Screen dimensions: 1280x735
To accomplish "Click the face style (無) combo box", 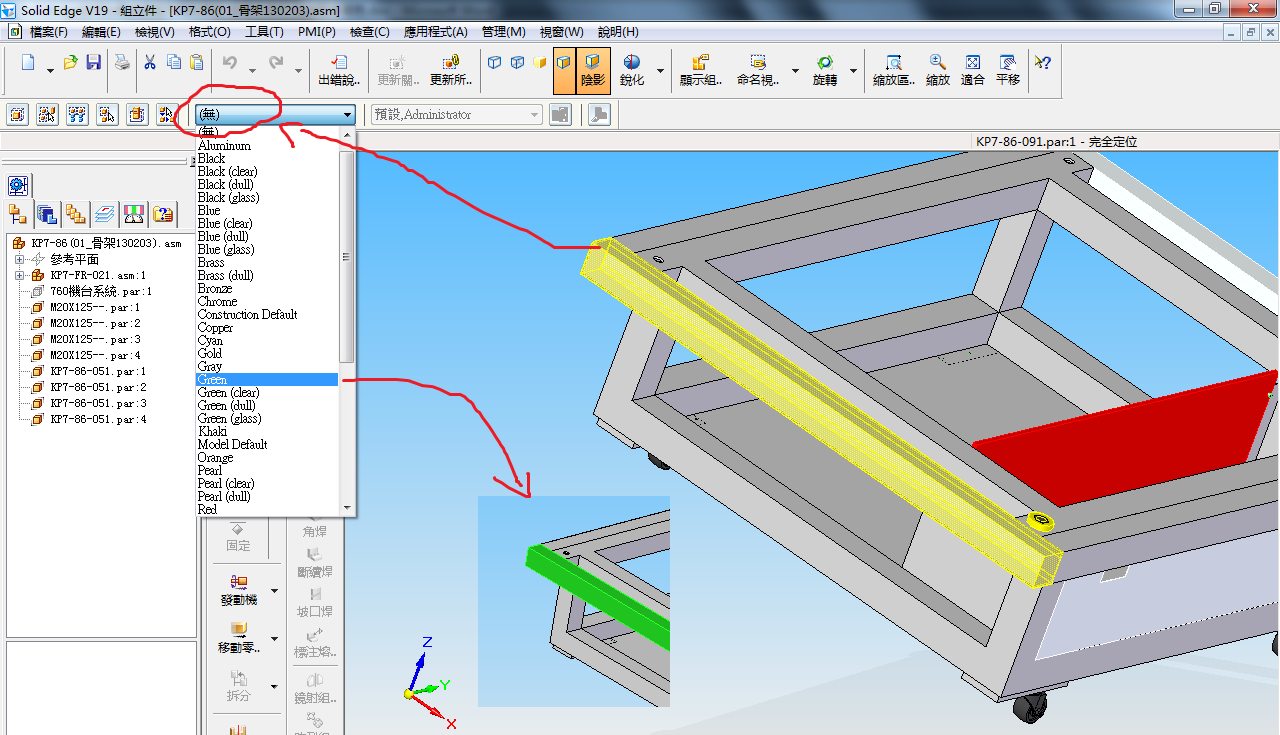I will click(x=276, y=115).
